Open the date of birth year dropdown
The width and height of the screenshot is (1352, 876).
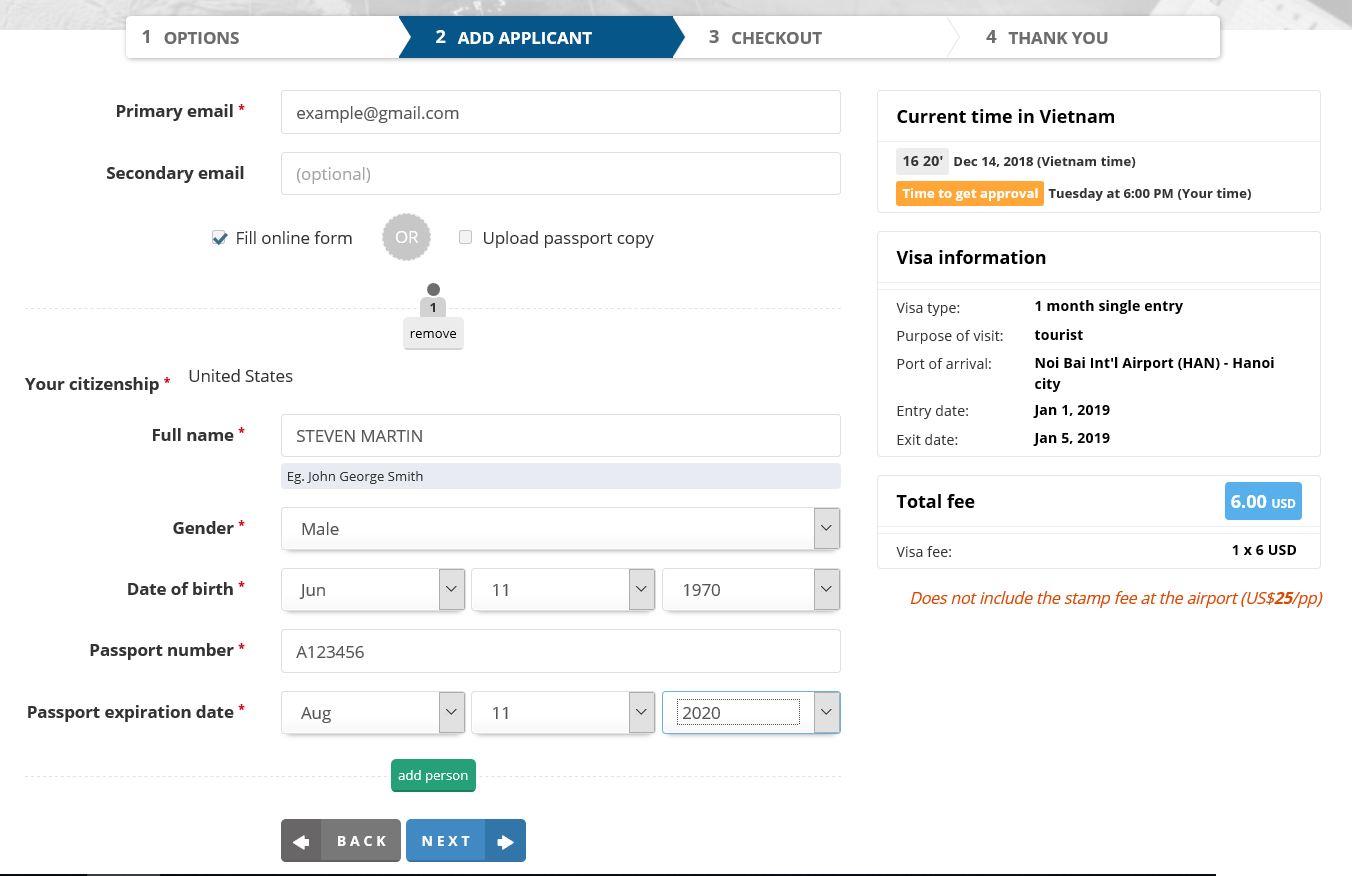[x=751, y=590]
